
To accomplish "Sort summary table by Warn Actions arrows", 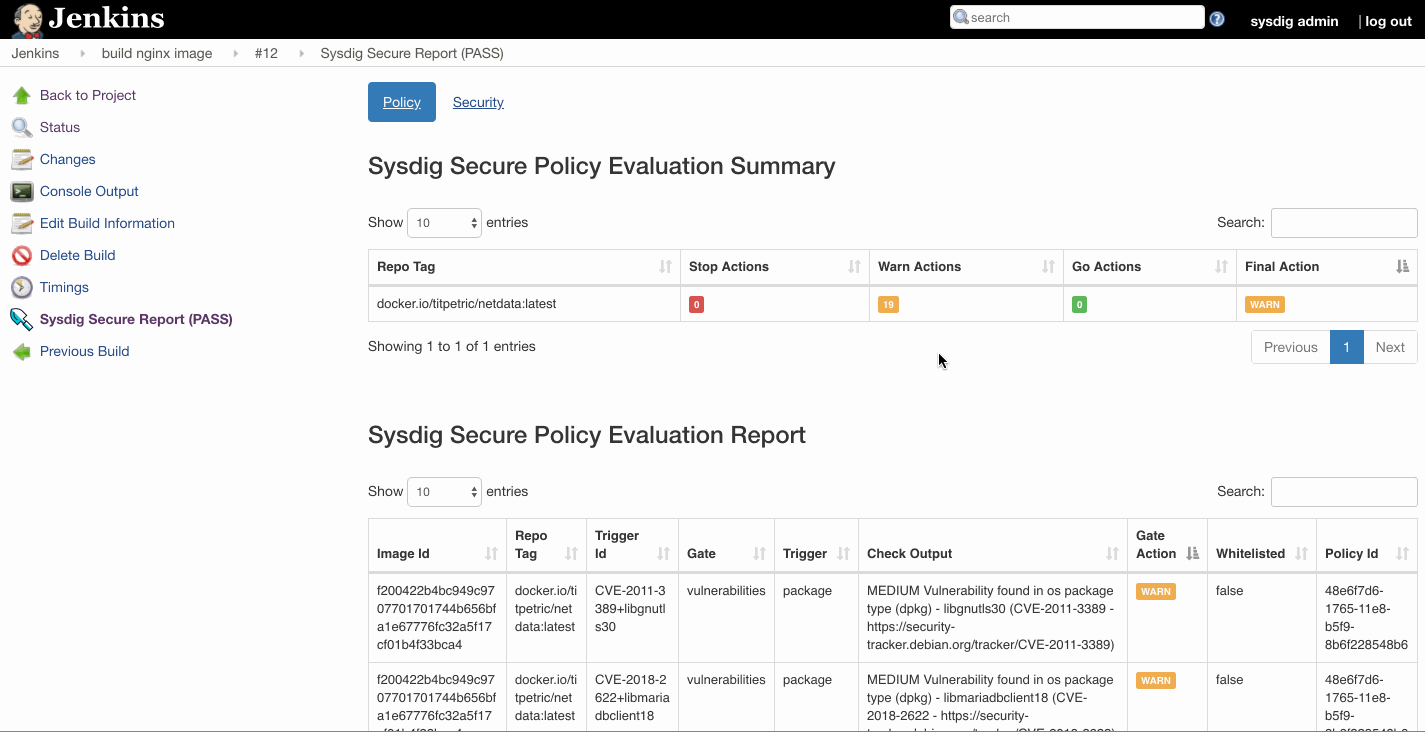I will 1049,267.
